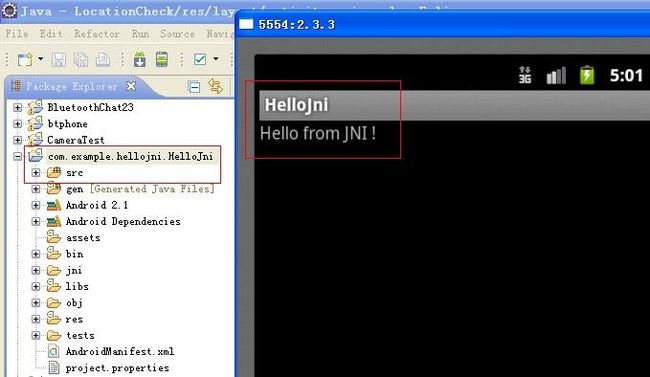This screenshot has width=650, height=377.
Task: Click the Save toolbar icon
Action: 58,60
